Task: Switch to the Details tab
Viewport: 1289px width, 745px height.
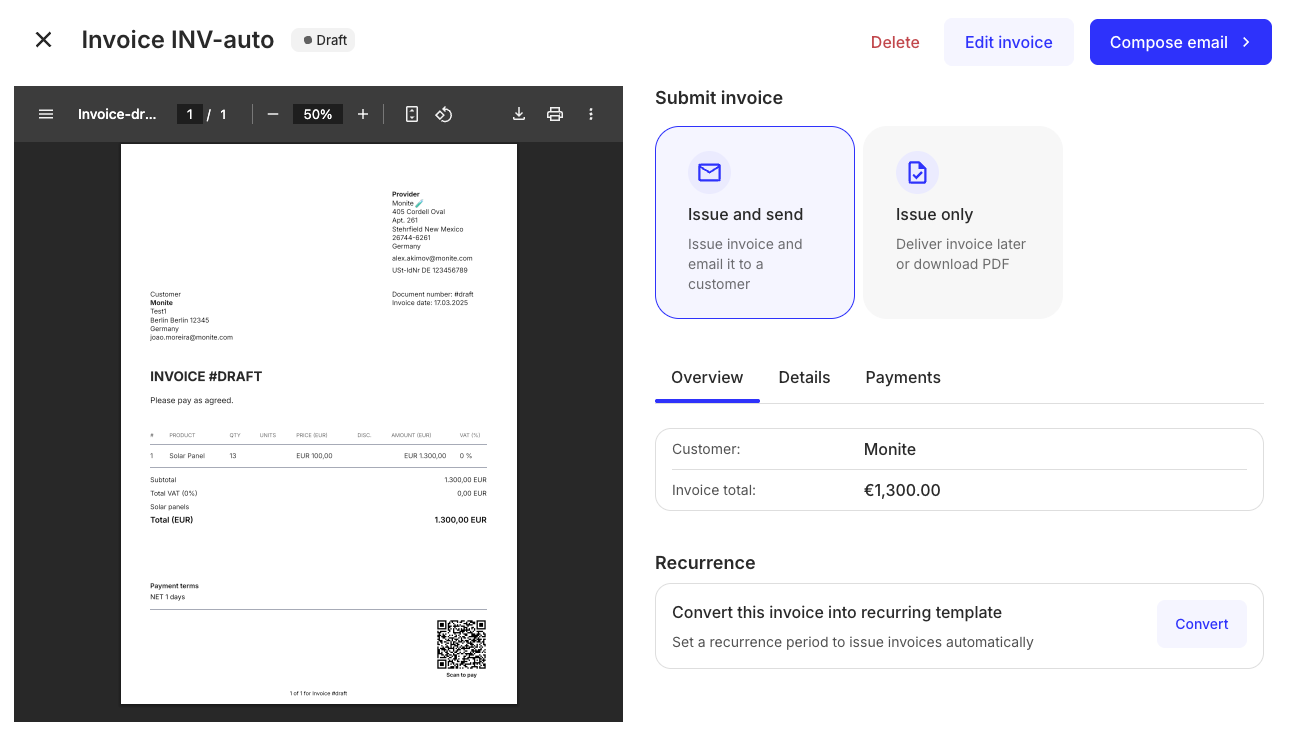Action: tap(804, 377)
